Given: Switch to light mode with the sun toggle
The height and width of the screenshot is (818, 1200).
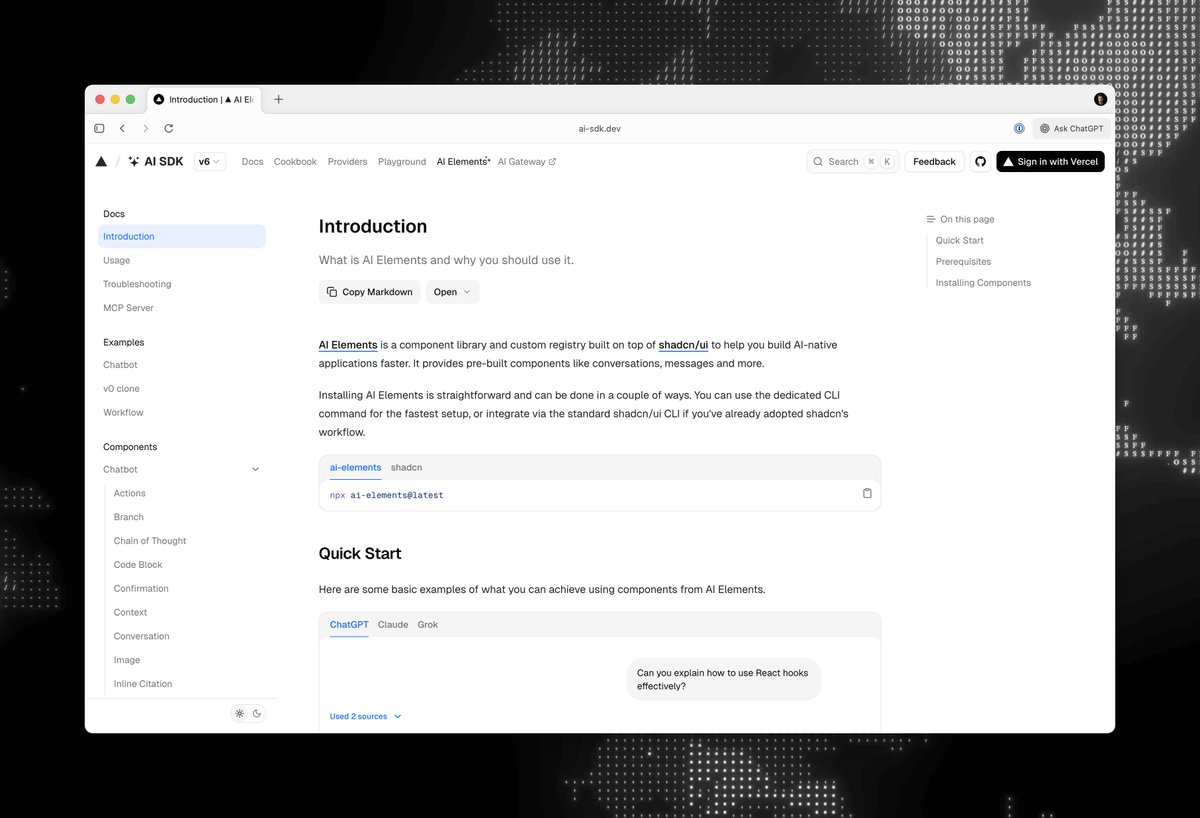Looking at the screenshot, I should pos(238,713).
